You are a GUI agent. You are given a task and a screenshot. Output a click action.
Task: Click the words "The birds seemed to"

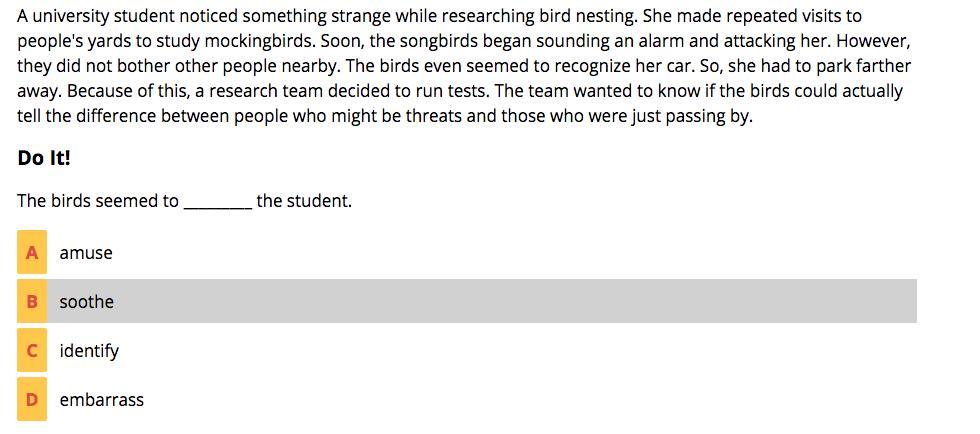98,201
